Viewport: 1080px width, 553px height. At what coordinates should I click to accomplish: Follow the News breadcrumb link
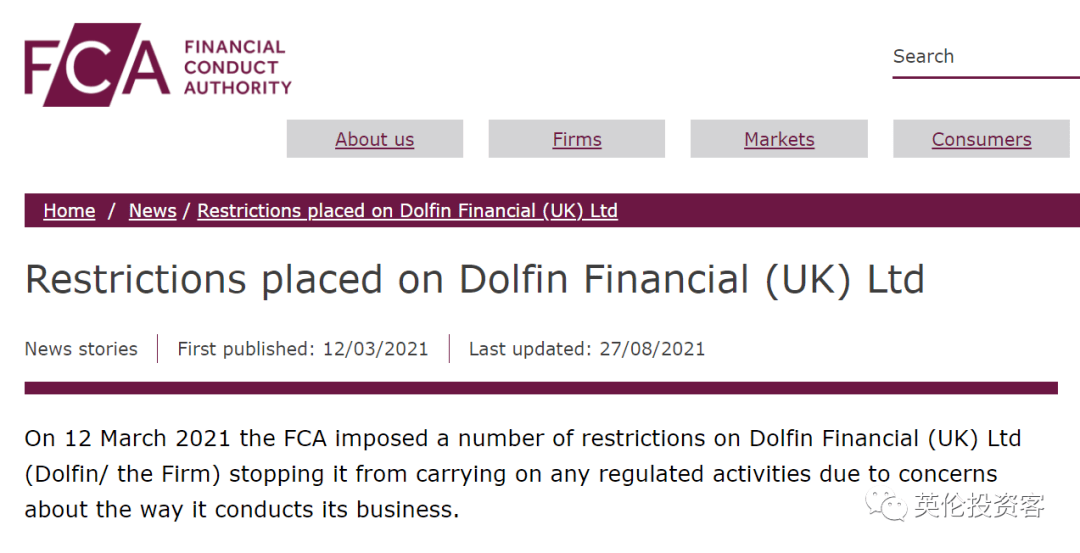pos(152,211)
